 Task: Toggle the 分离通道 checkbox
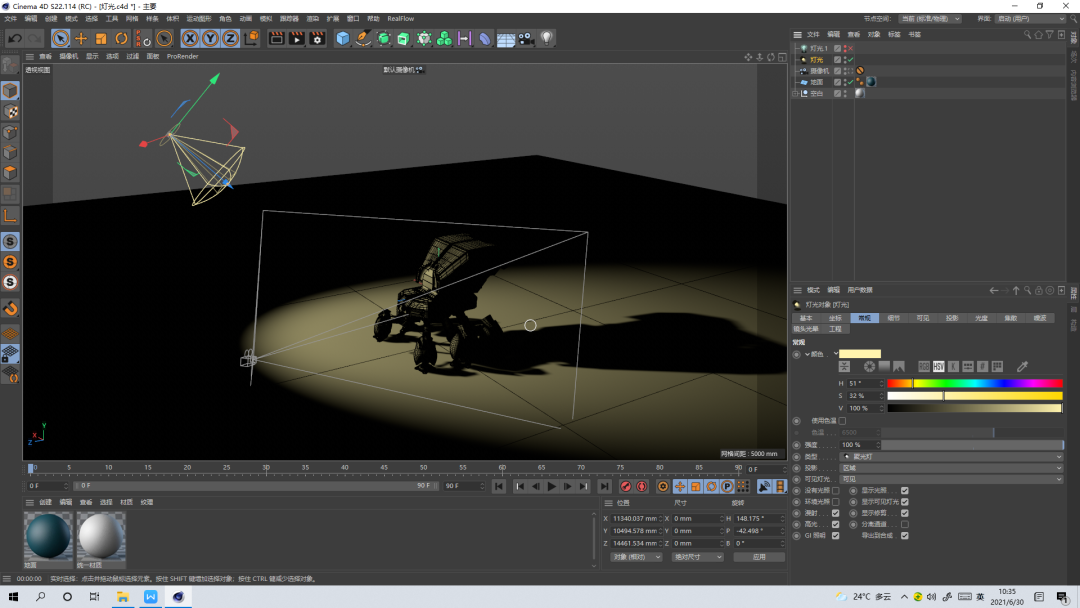tap(904, 525)
